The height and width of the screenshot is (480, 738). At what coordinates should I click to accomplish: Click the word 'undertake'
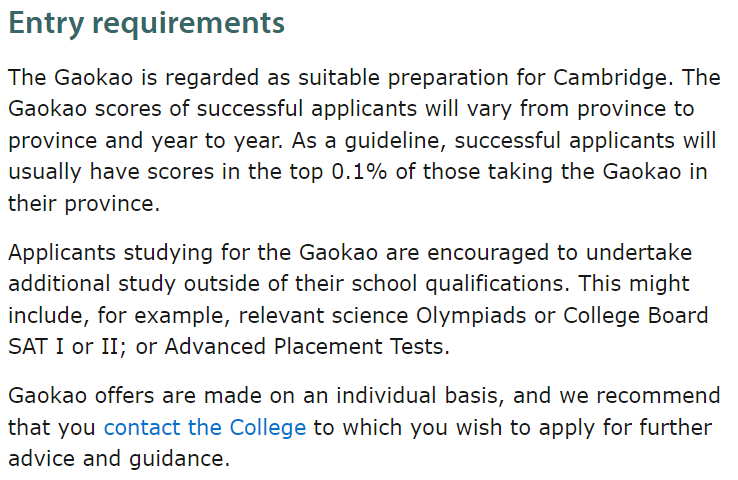point(639,253)
